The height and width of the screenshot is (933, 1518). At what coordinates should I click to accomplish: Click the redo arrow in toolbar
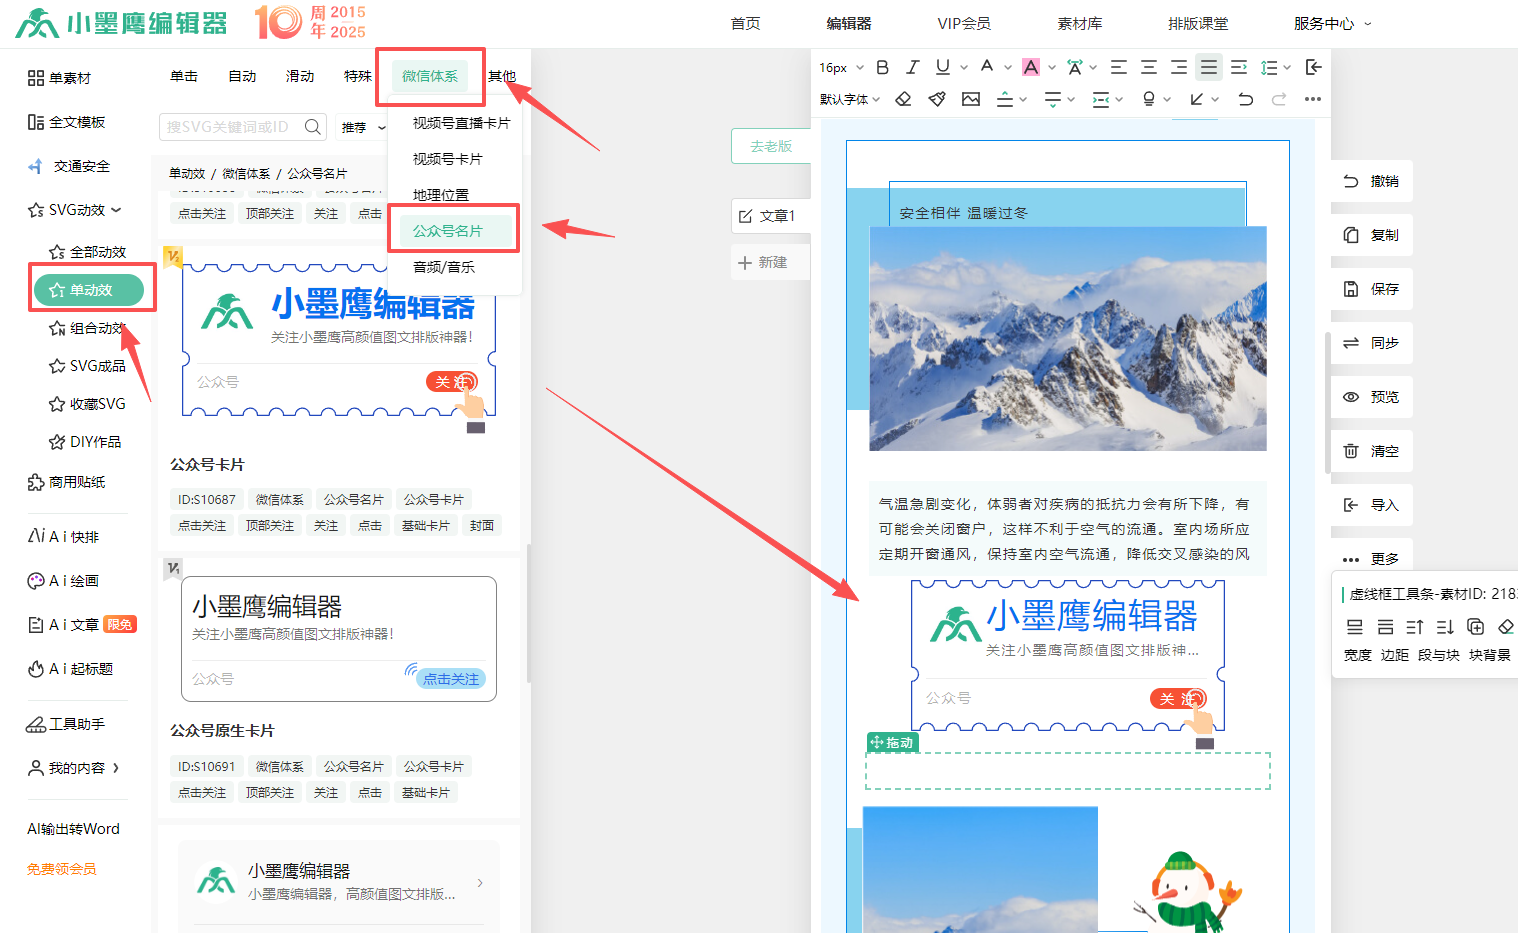tap(1279, 99)
